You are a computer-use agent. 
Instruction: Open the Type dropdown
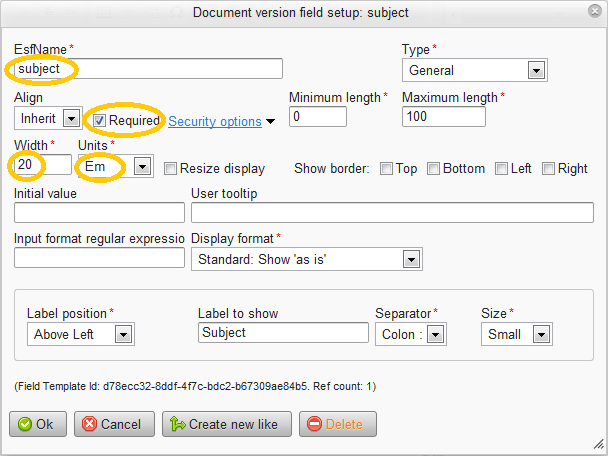click(536, 70)
